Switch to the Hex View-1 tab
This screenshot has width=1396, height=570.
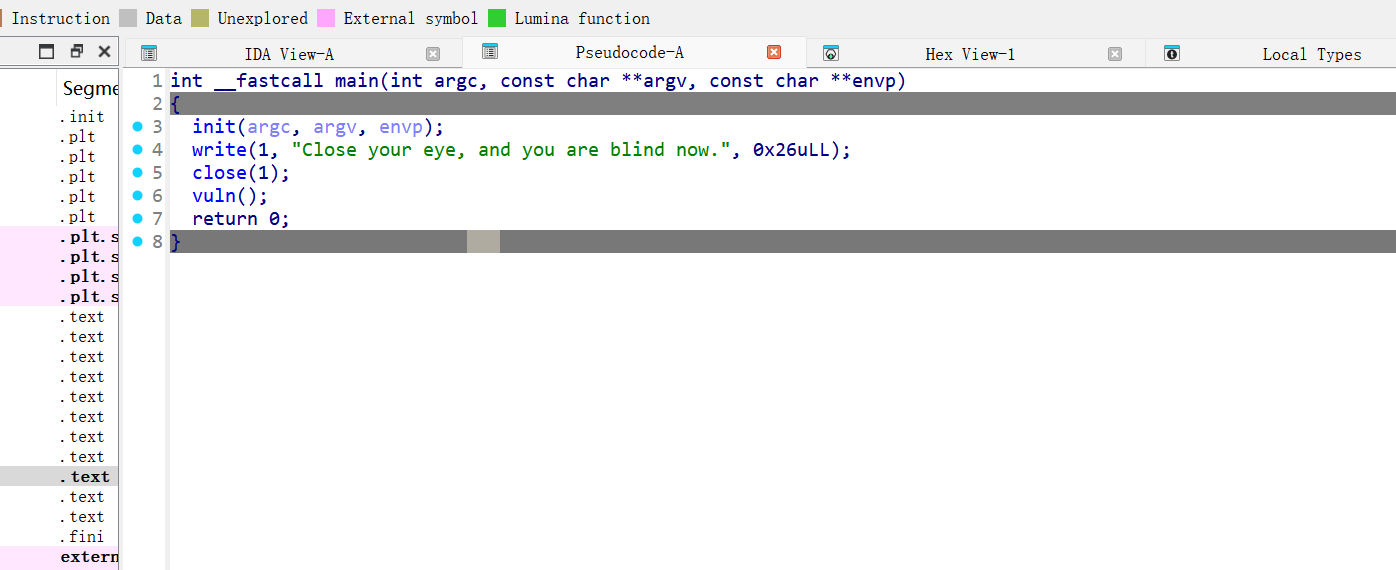coord(969,54)
